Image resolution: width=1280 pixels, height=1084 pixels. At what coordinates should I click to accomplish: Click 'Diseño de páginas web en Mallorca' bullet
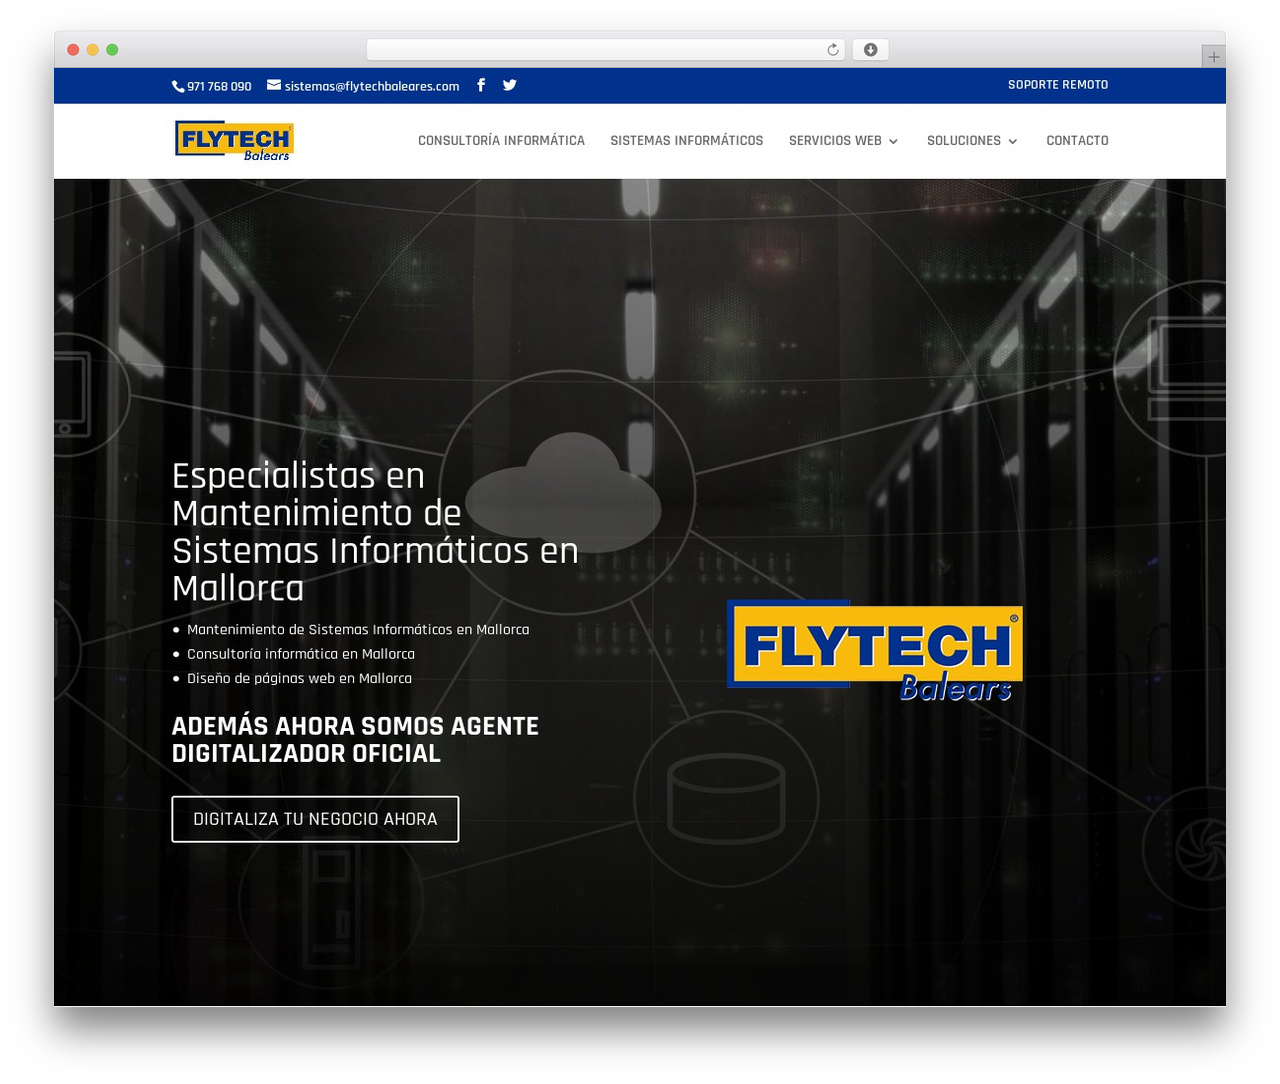(299, 678)
